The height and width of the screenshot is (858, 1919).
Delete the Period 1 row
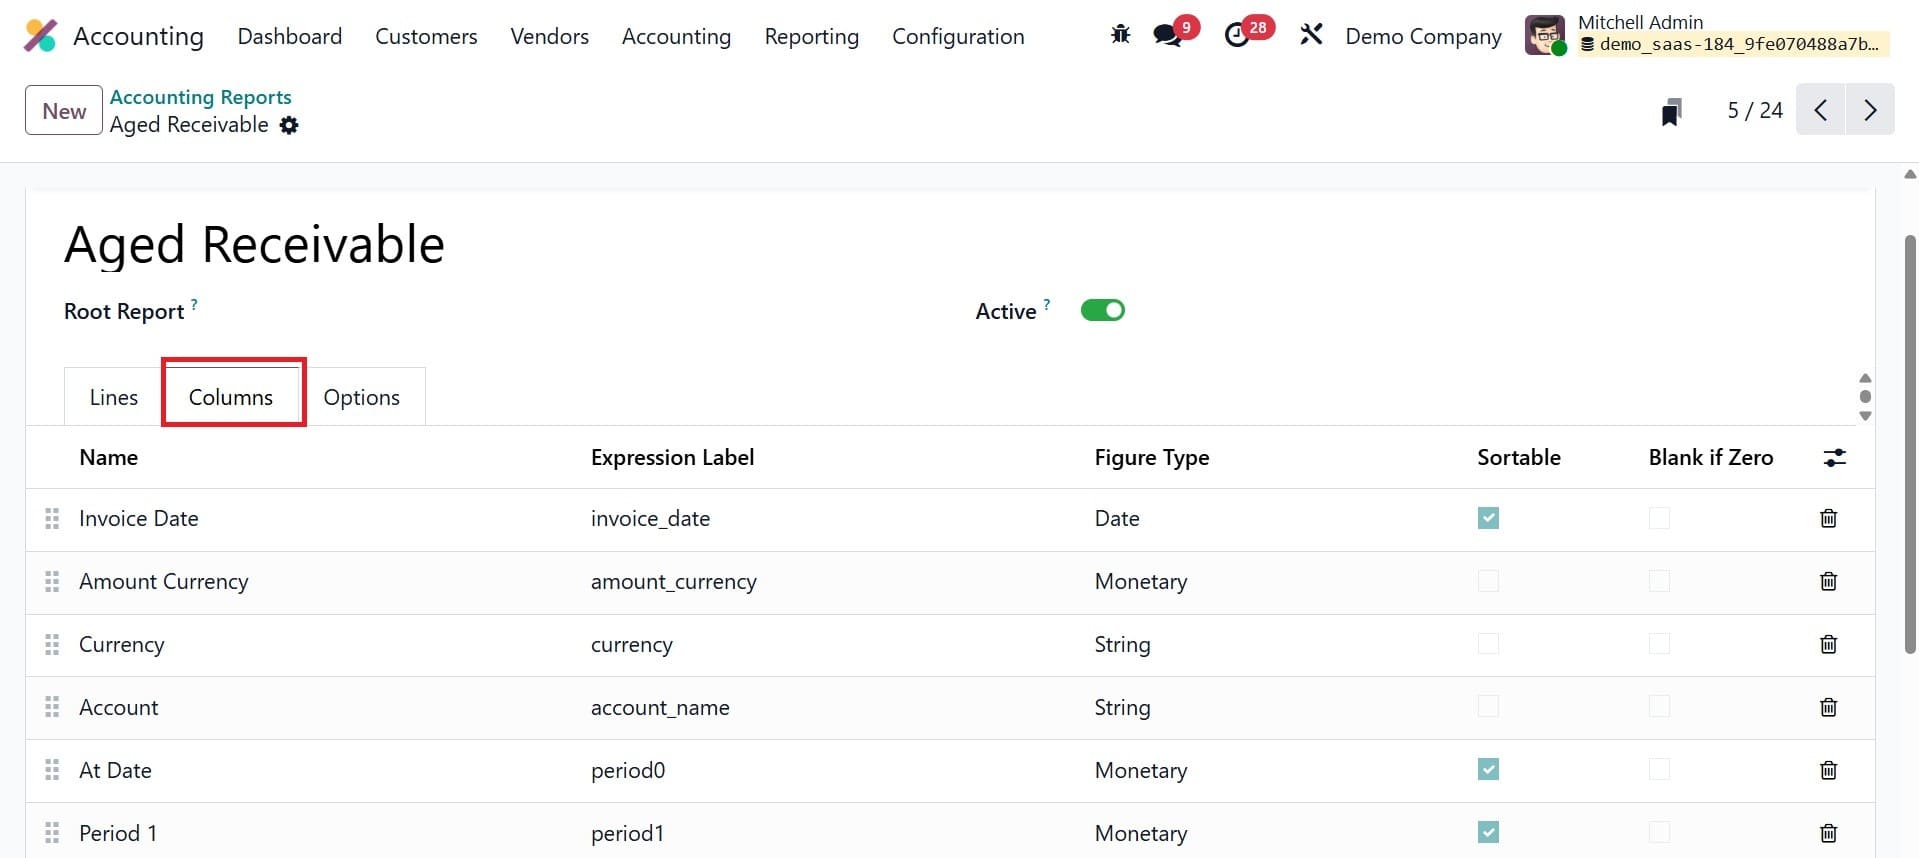[x=1828, y=833]
